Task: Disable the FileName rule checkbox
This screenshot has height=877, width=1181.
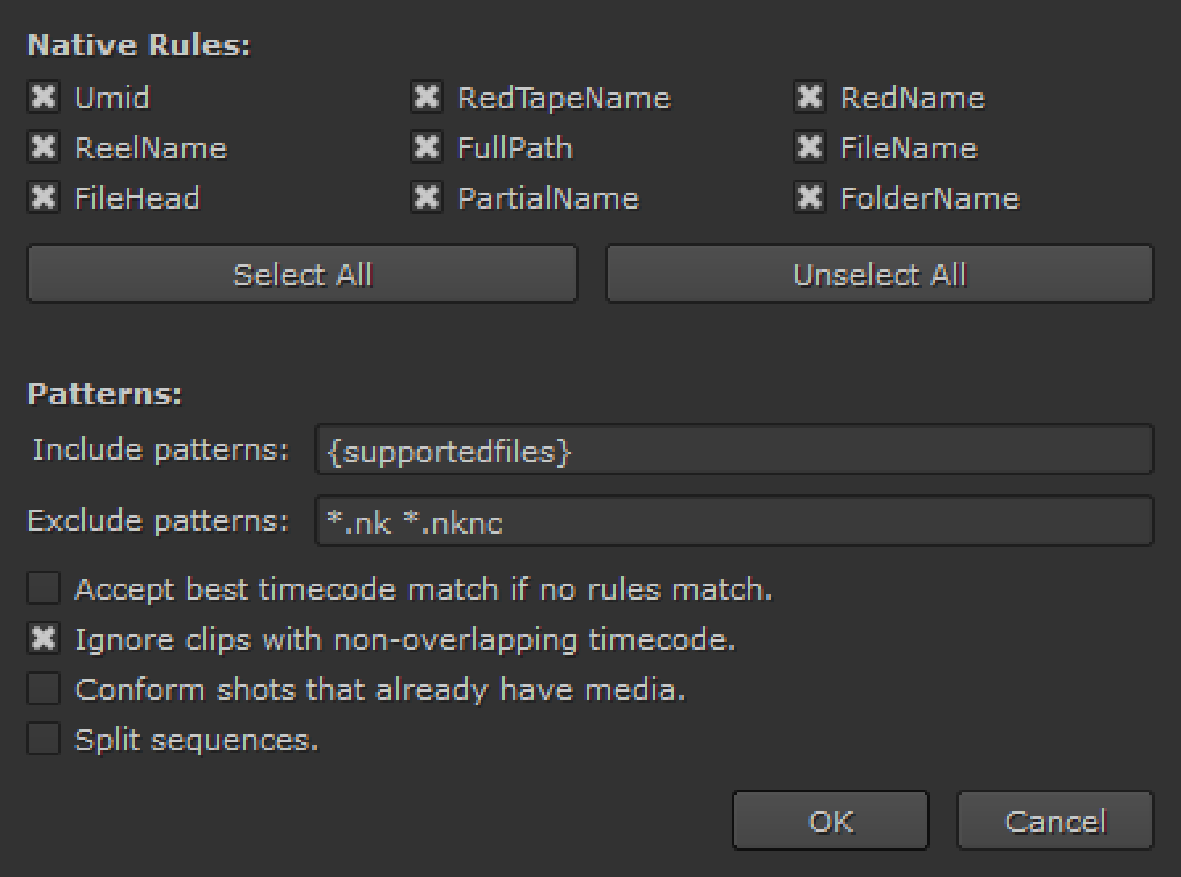Action: point(809,148)
